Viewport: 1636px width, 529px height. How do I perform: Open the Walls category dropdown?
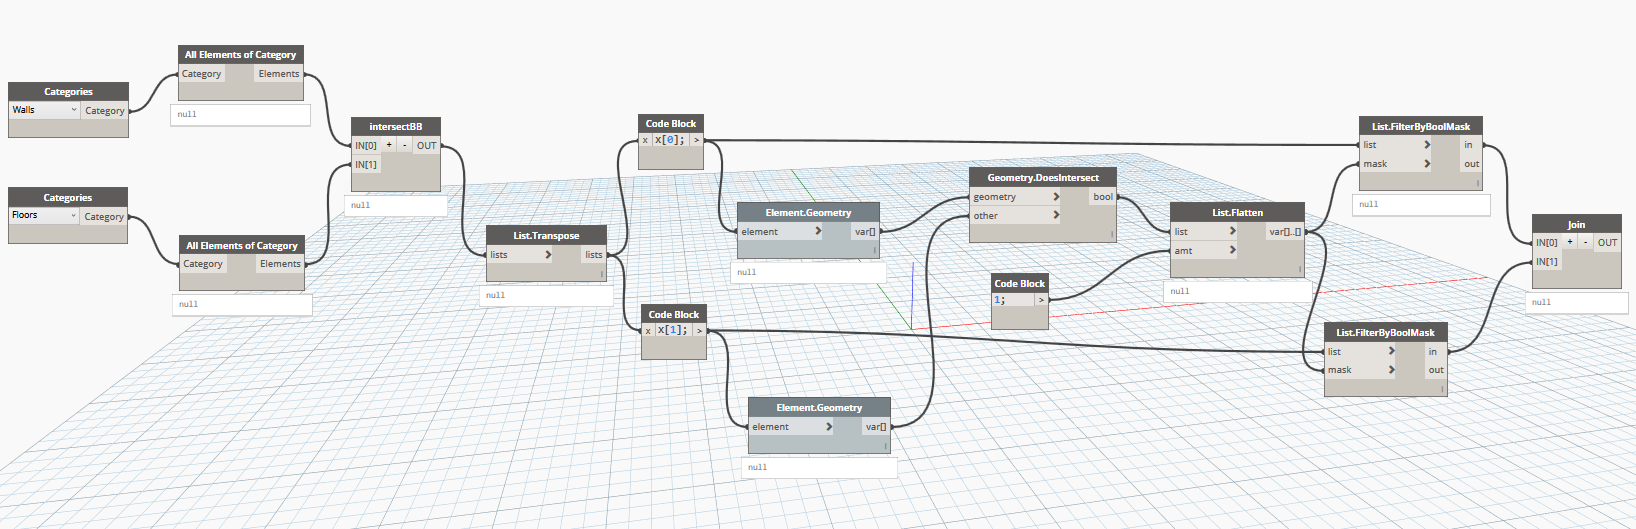click(44, 110)
